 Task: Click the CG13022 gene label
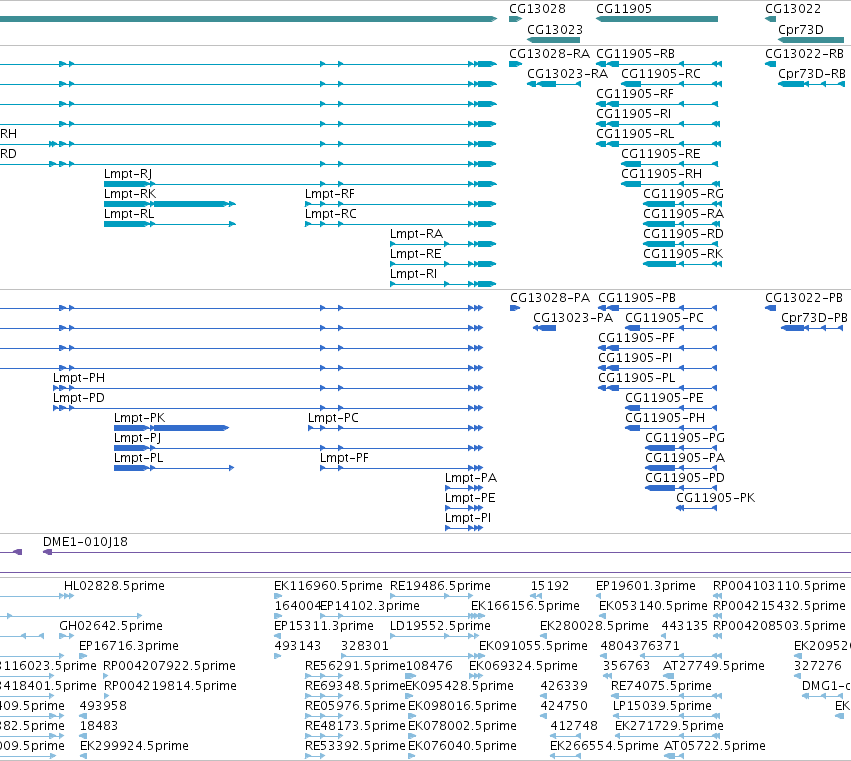point(793,9)
